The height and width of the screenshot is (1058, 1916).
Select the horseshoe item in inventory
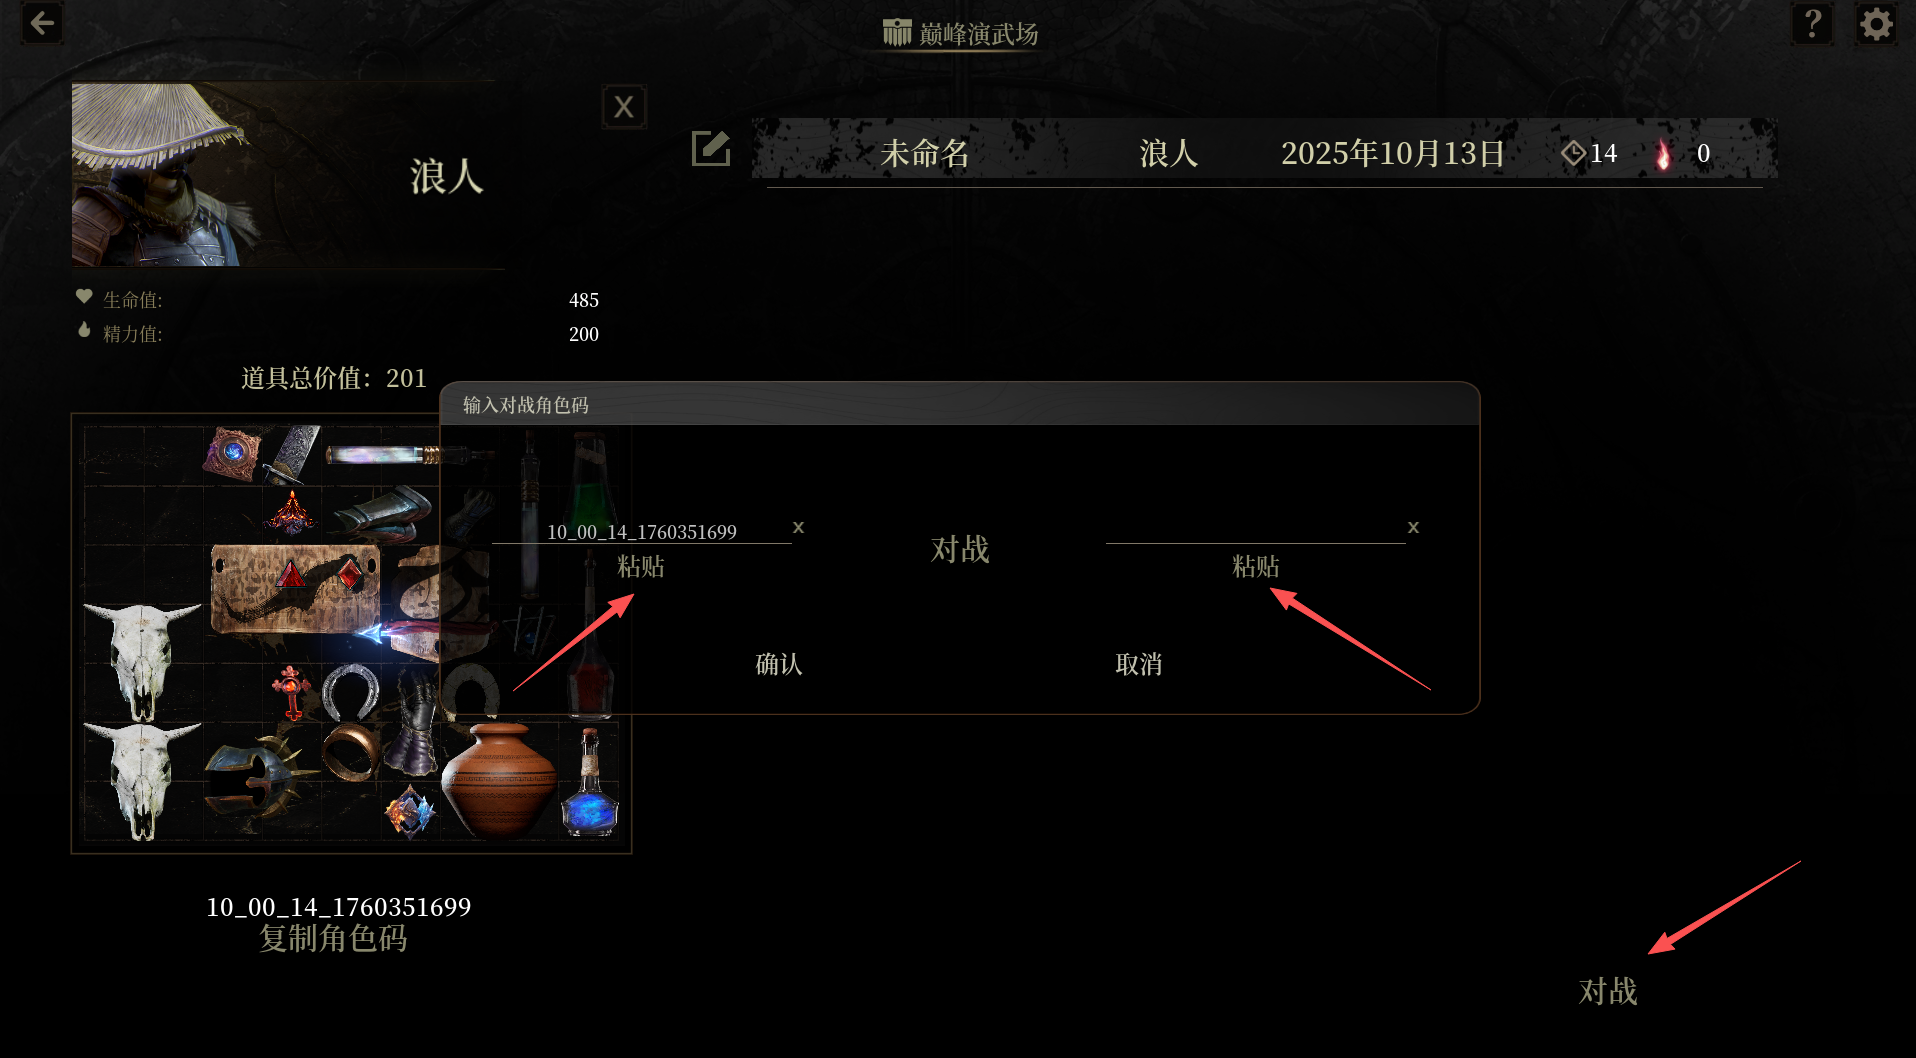(351, 692)
